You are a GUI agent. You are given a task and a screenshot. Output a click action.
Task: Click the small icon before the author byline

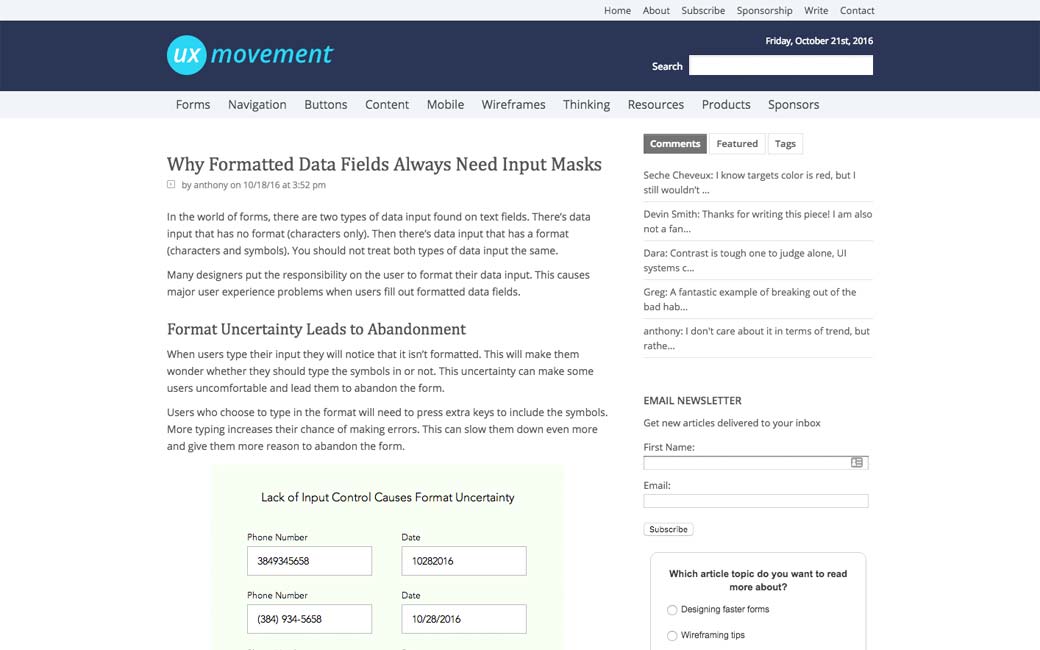(x=171, y=184)
